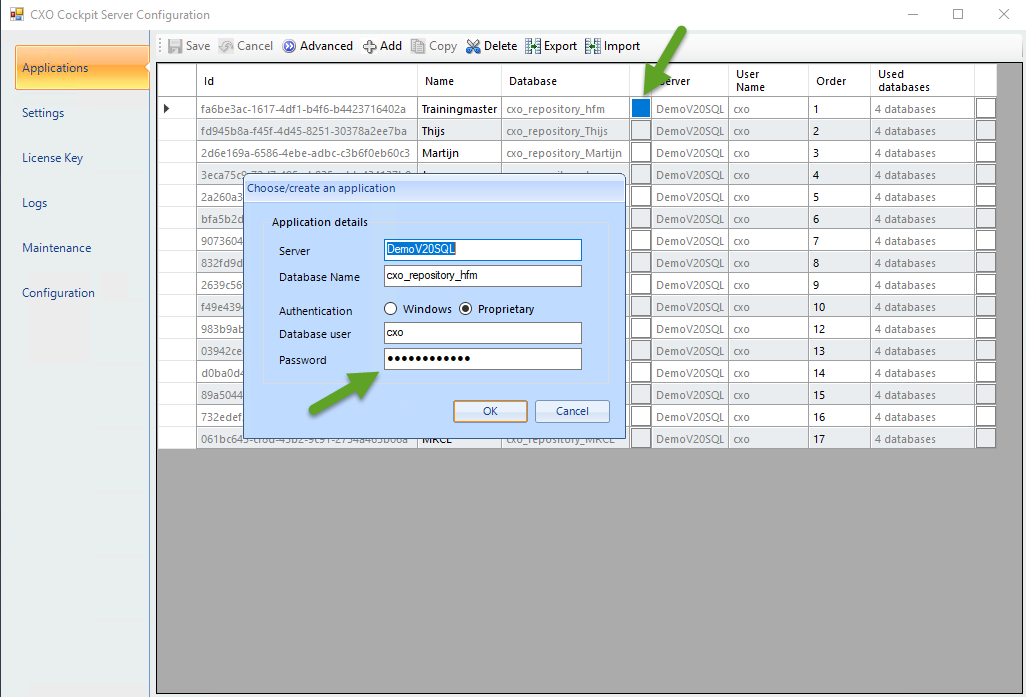
Task: Click the cxo_repository_Martijn database cell
Action: click(x=565, y=152)
